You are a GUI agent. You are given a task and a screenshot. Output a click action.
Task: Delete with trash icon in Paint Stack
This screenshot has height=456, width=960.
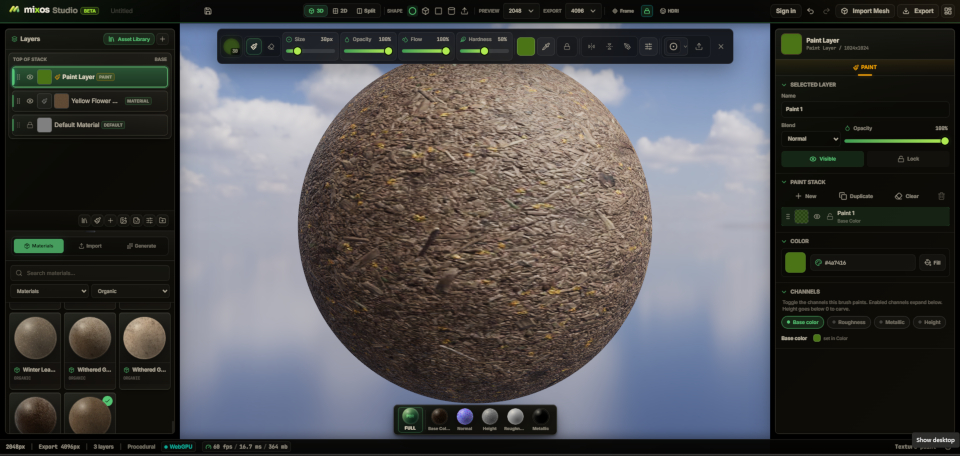942,196
